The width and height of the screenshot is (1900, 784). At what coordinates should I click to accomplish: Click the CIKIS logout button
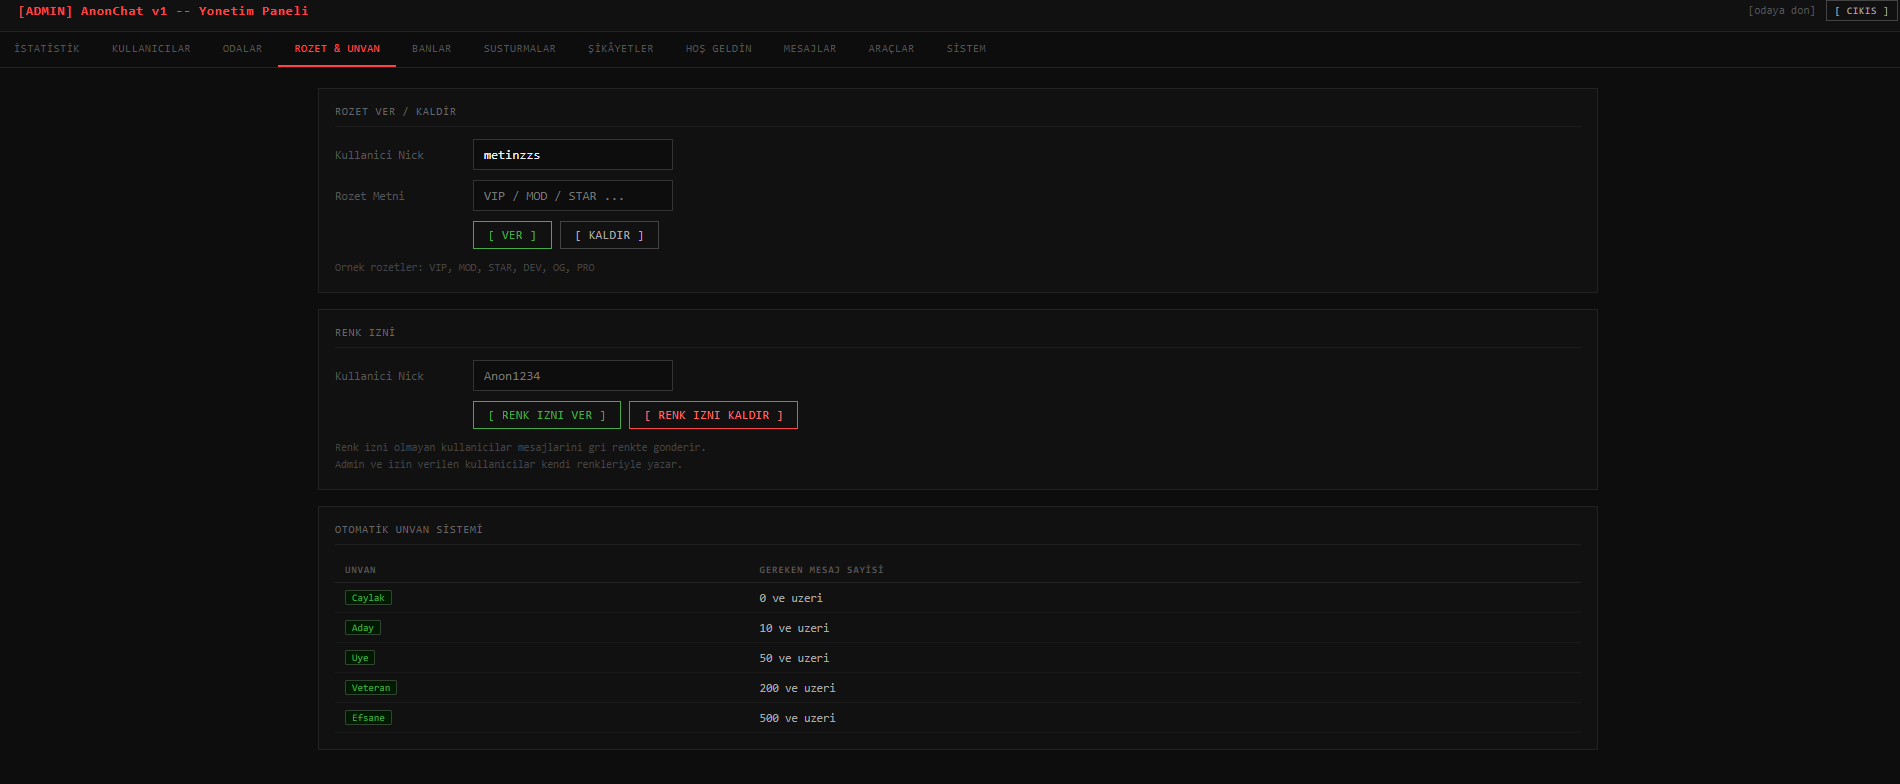coord(1861,11)
